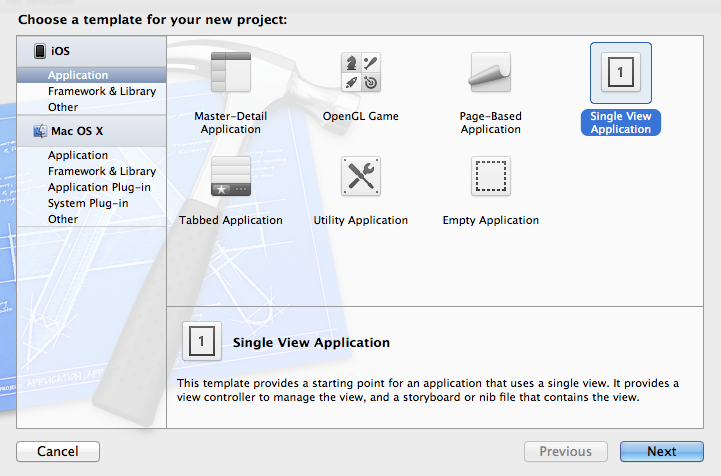Image resolution: width=721 pixels, height=476 pixels.
Task: Select the Single View Application icon
Action: 620,73
